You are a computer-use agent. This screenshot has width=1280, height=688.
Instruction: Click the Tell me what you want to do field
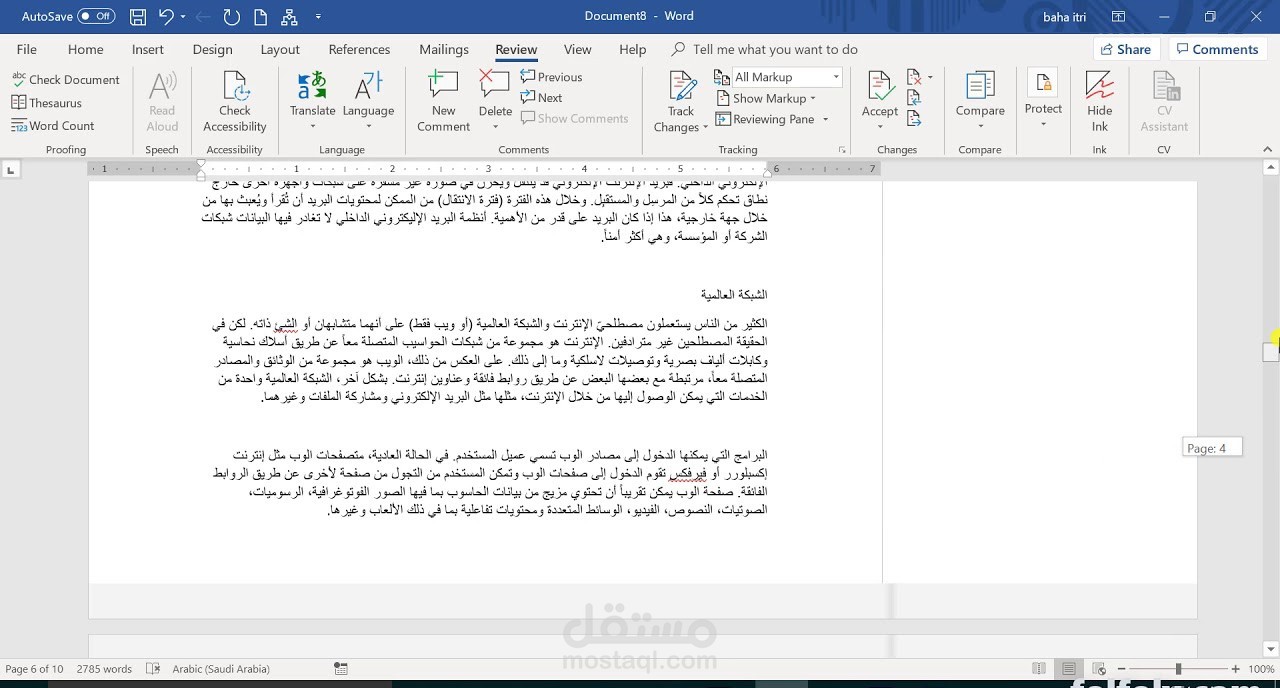tap(775, 49)
